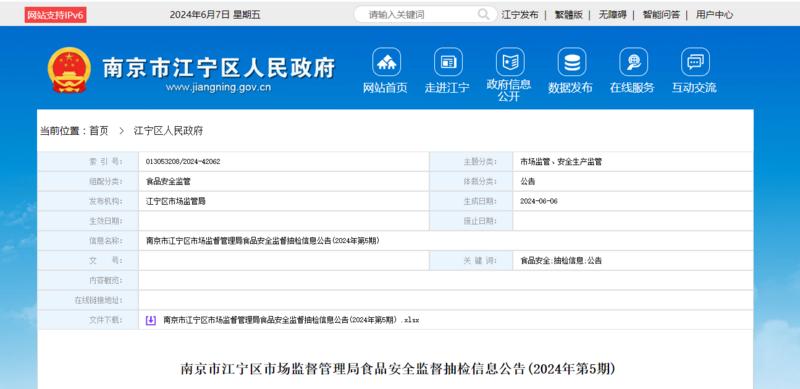800x389 pixels.
Task: Switch to 繁體版 traditional Chinese
Action: [568, 15]
